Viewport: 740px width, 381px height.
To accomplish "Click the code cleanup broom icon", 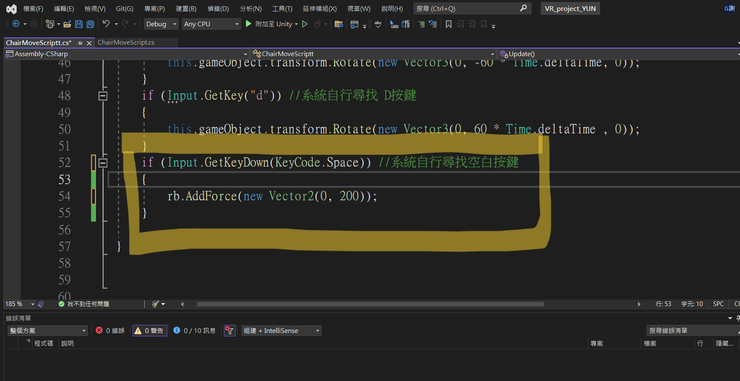I will 155,304.
